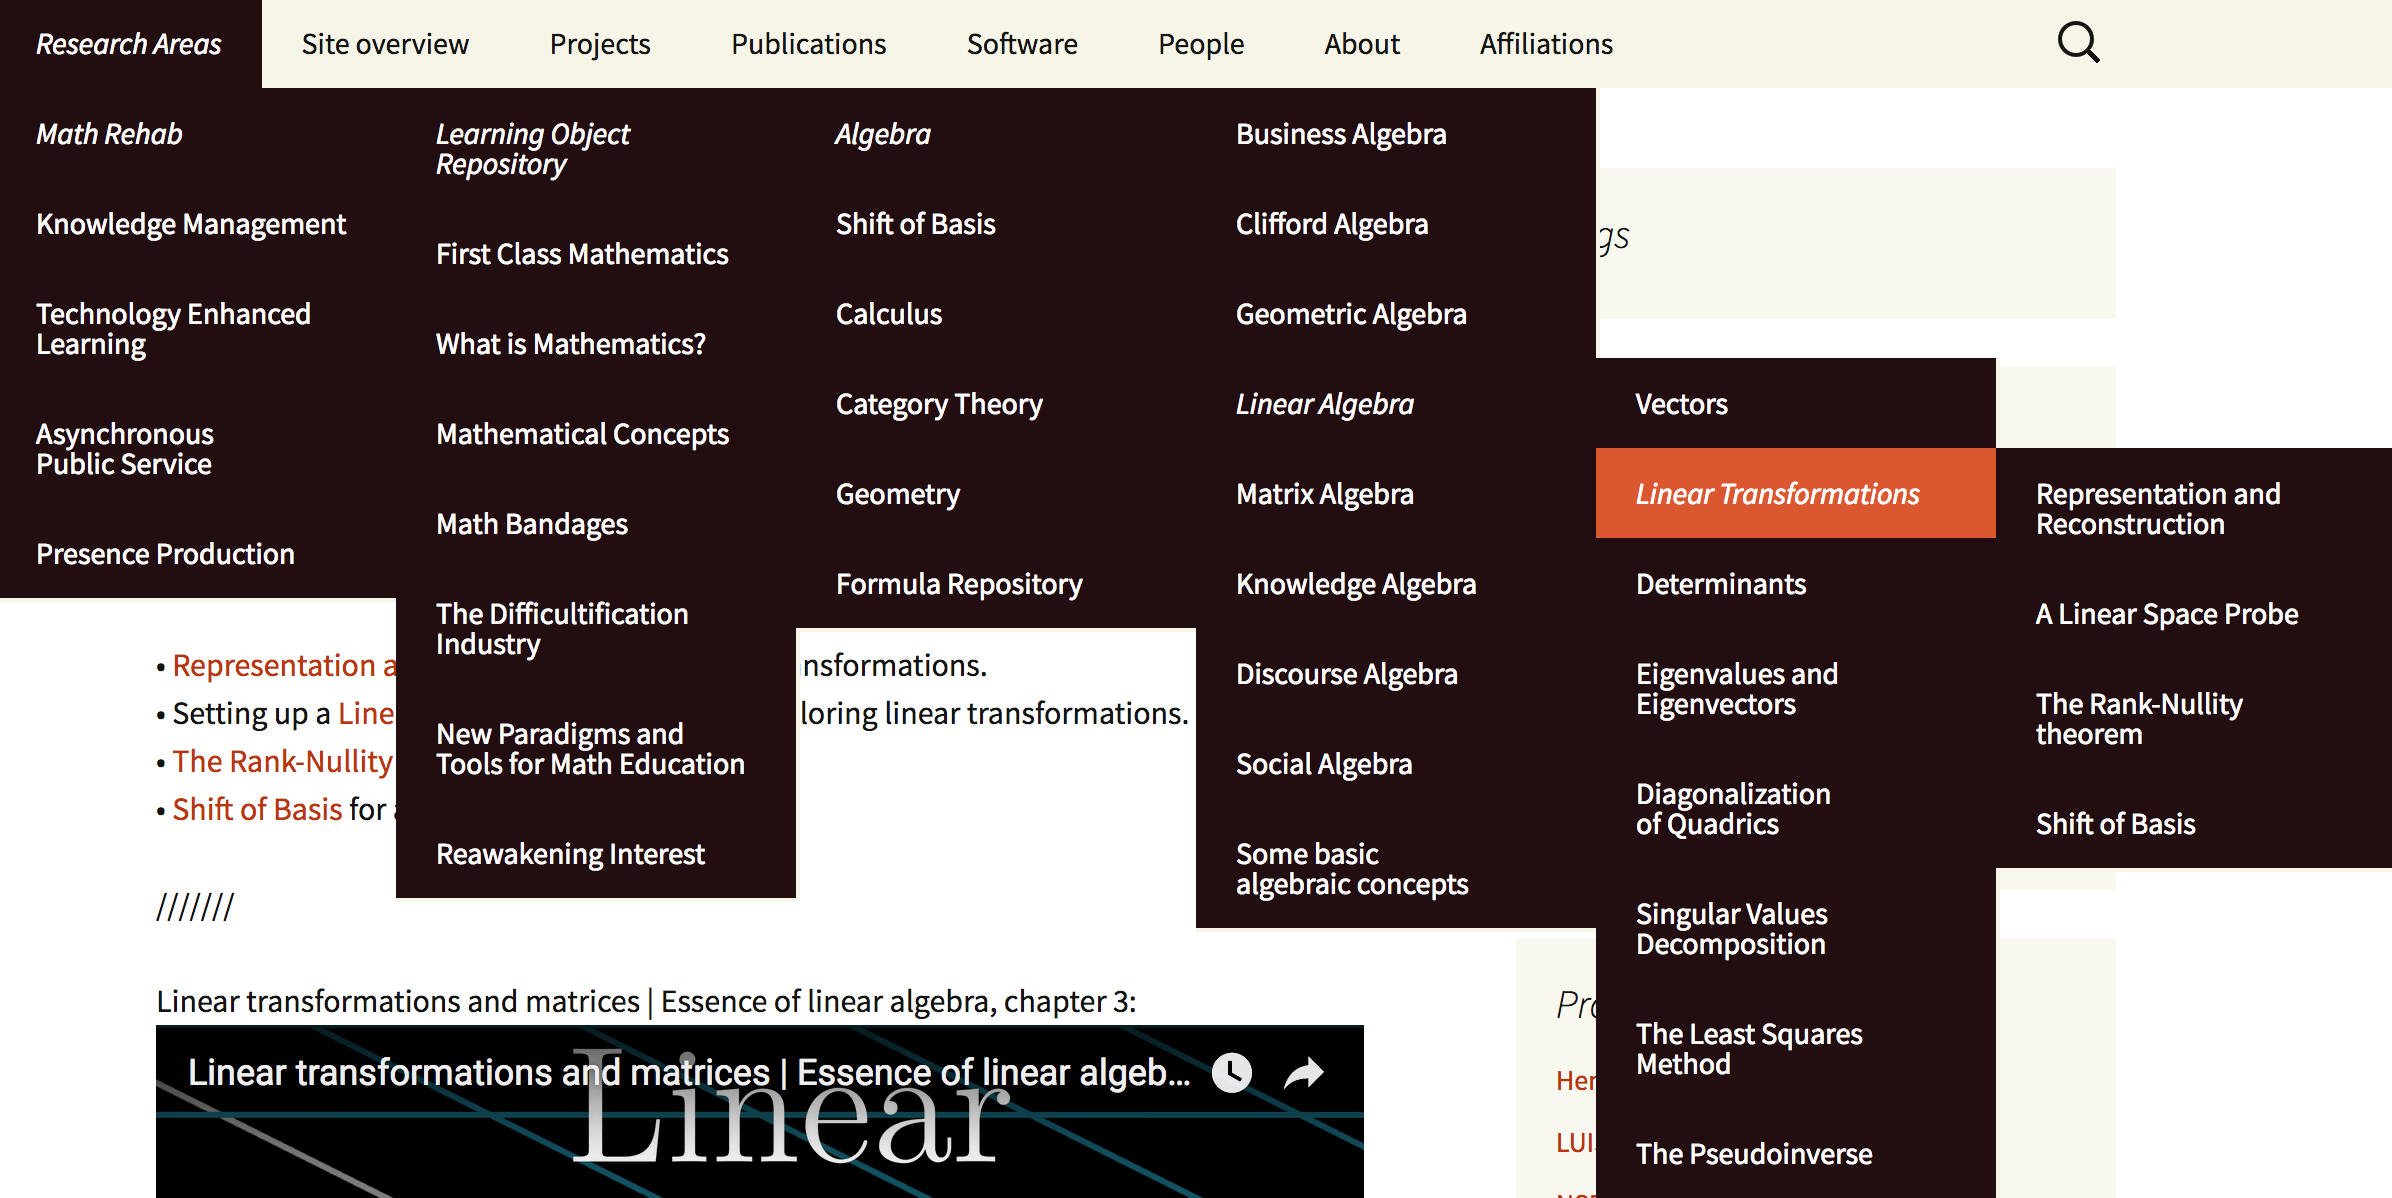Screen dimensions: 2392x1198
Task: Select Clifford Algebra from the menu
Action: [x=1331, y=224]
